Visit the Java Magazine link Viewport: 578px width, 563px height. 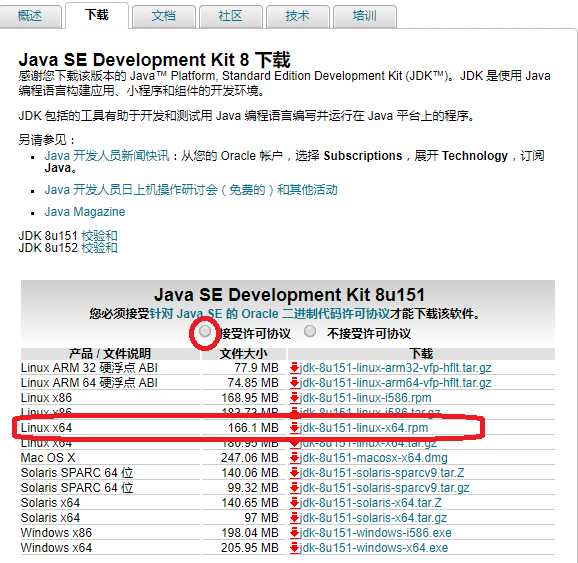pos(85,212)
